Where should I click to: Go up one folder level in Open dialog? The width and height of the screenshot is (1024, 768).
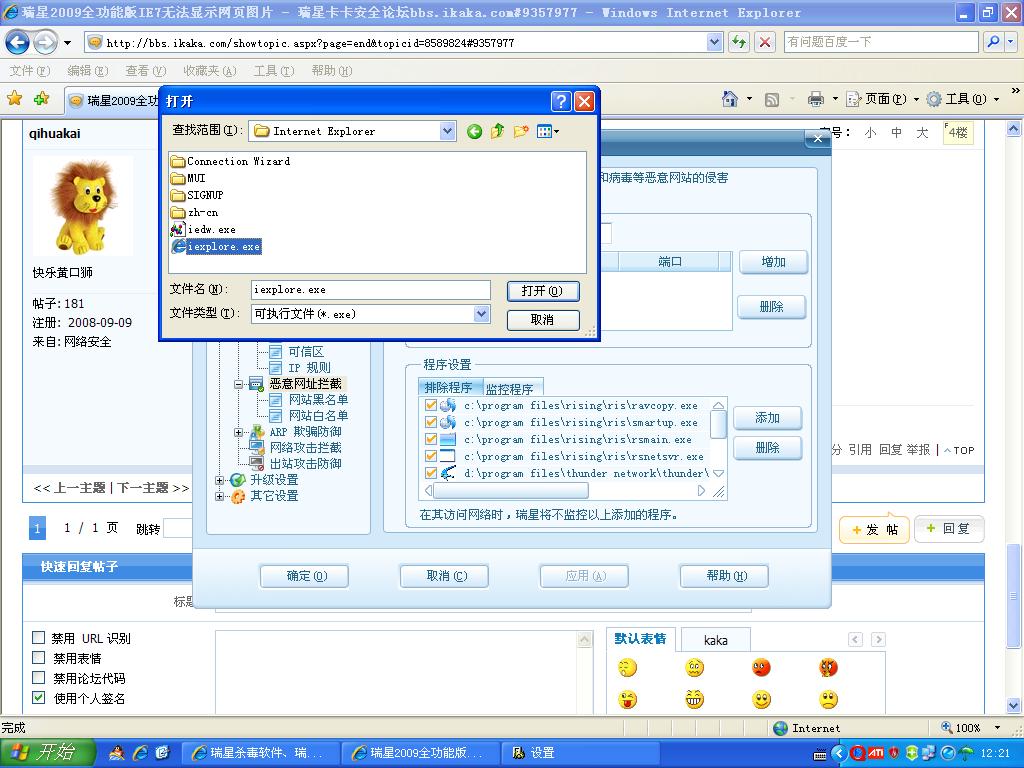tap(498, 131)
